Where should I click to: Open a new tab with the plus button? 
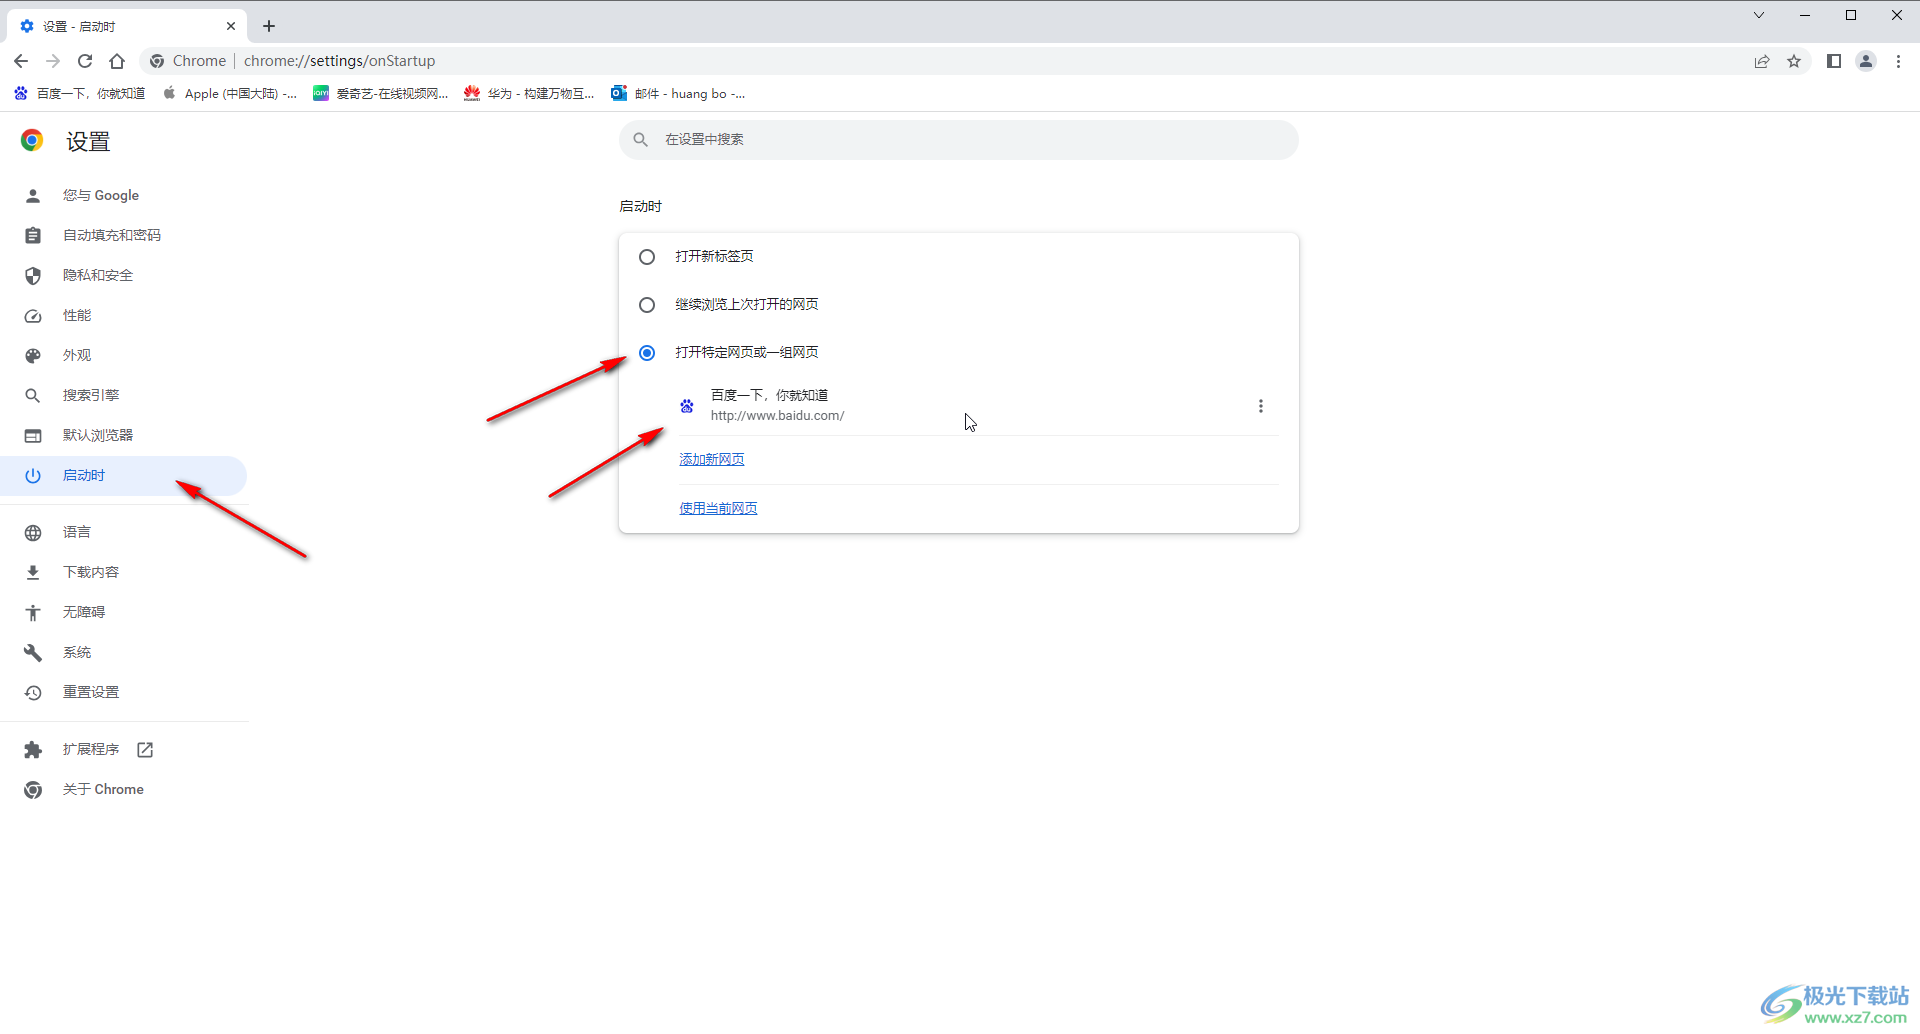point(269,26)
